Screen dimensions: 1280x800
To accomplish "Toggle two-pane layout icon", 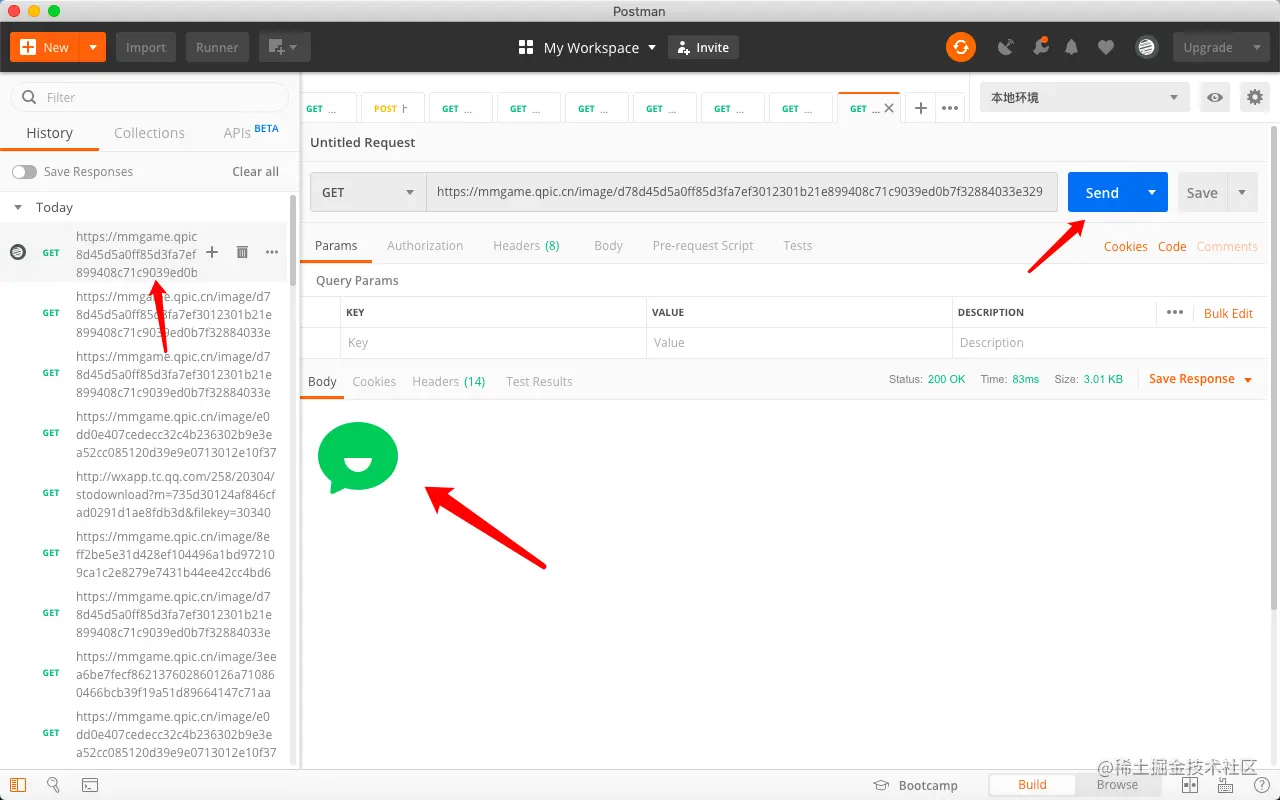I will coord(1190,785).
